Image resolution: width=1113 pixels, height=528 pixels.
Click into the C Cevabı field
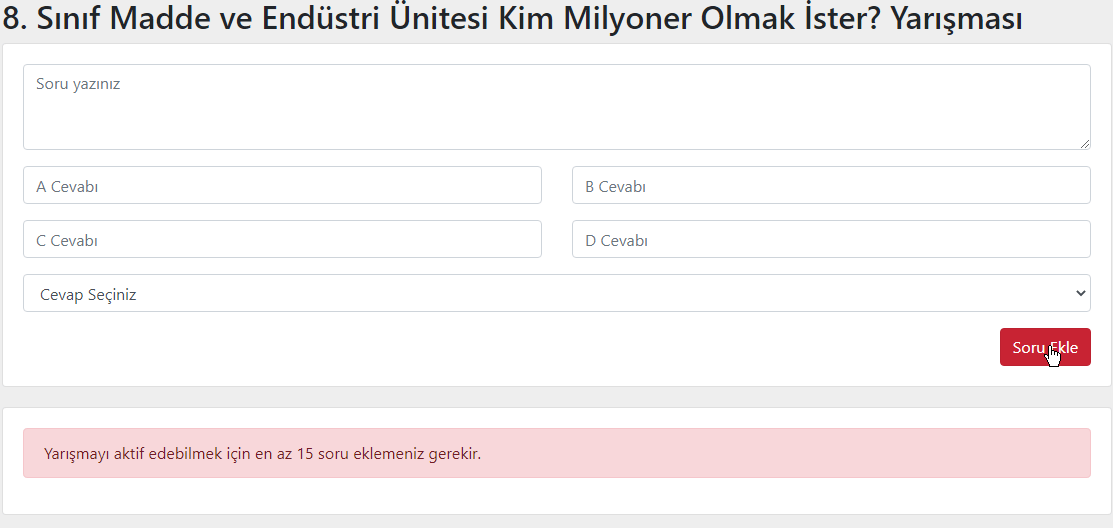(283, 239)
